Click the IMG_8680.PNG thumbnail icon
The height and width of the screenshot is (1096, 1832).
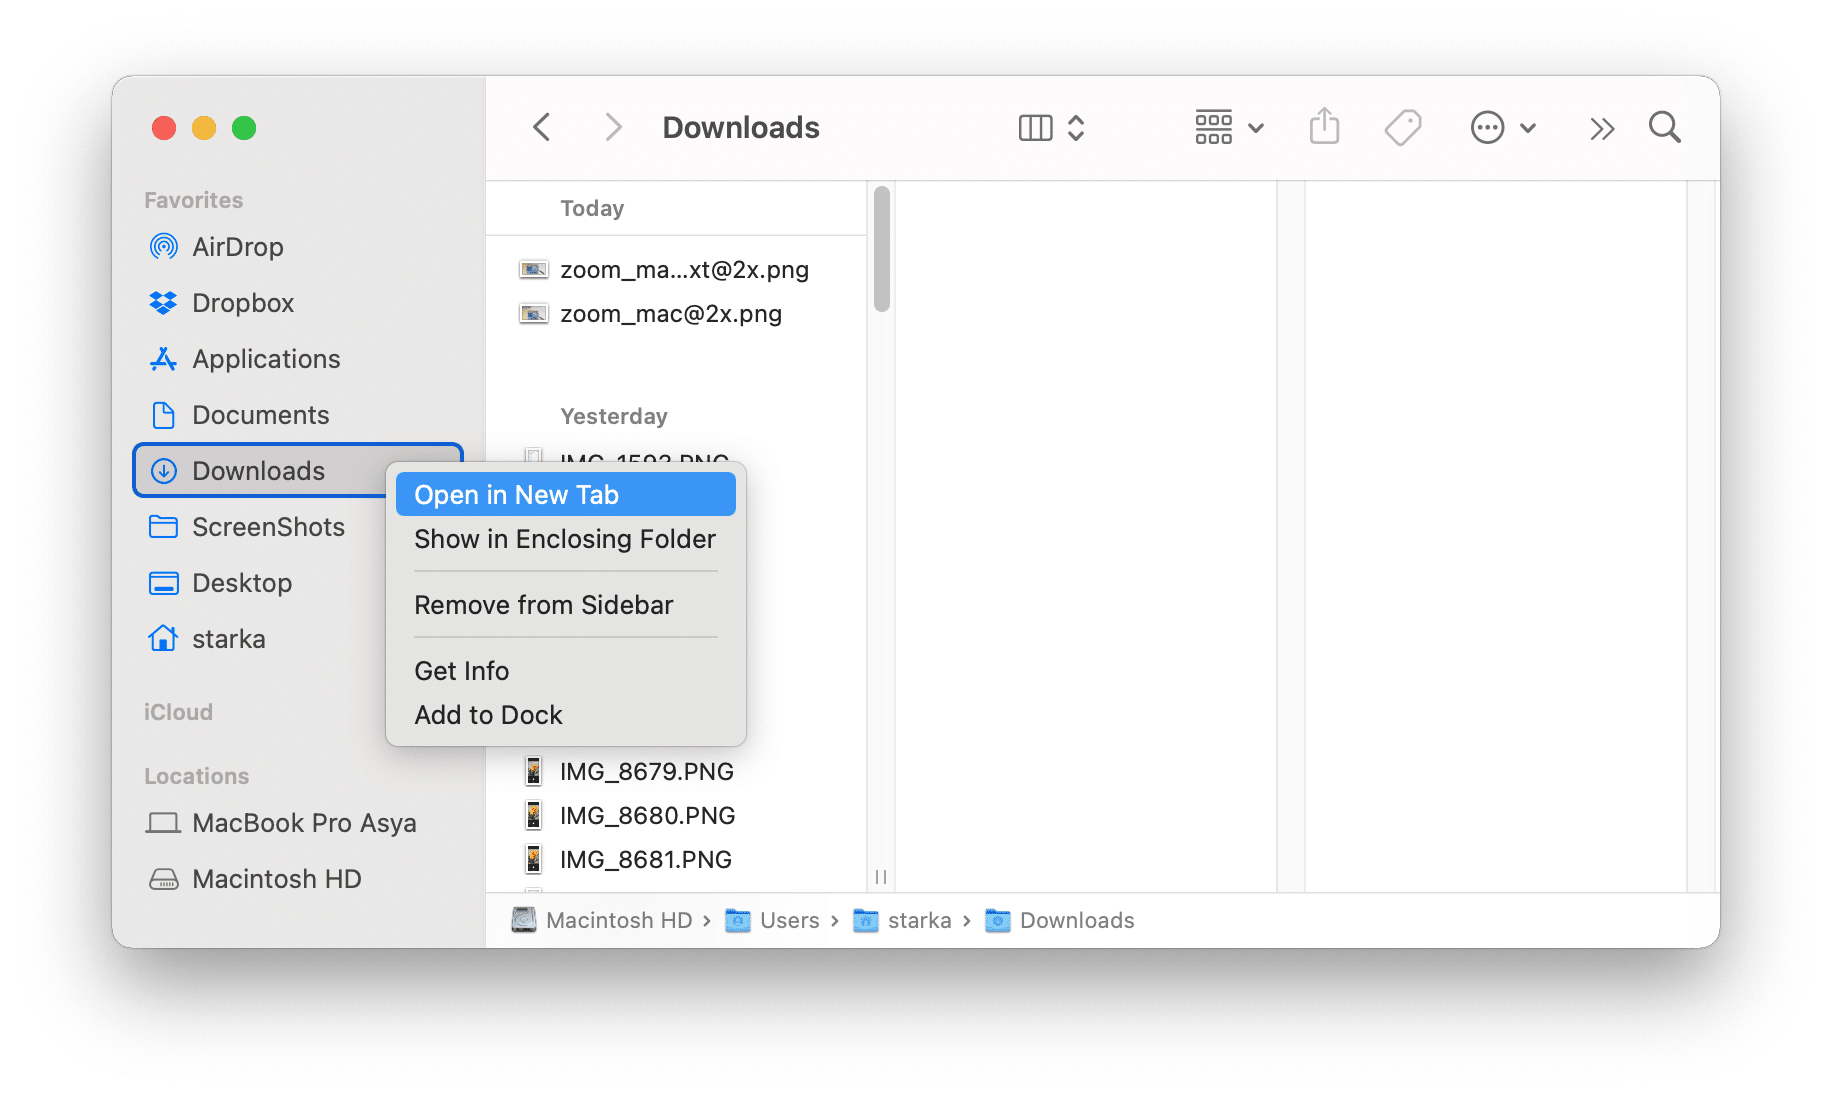pos(534,816)
